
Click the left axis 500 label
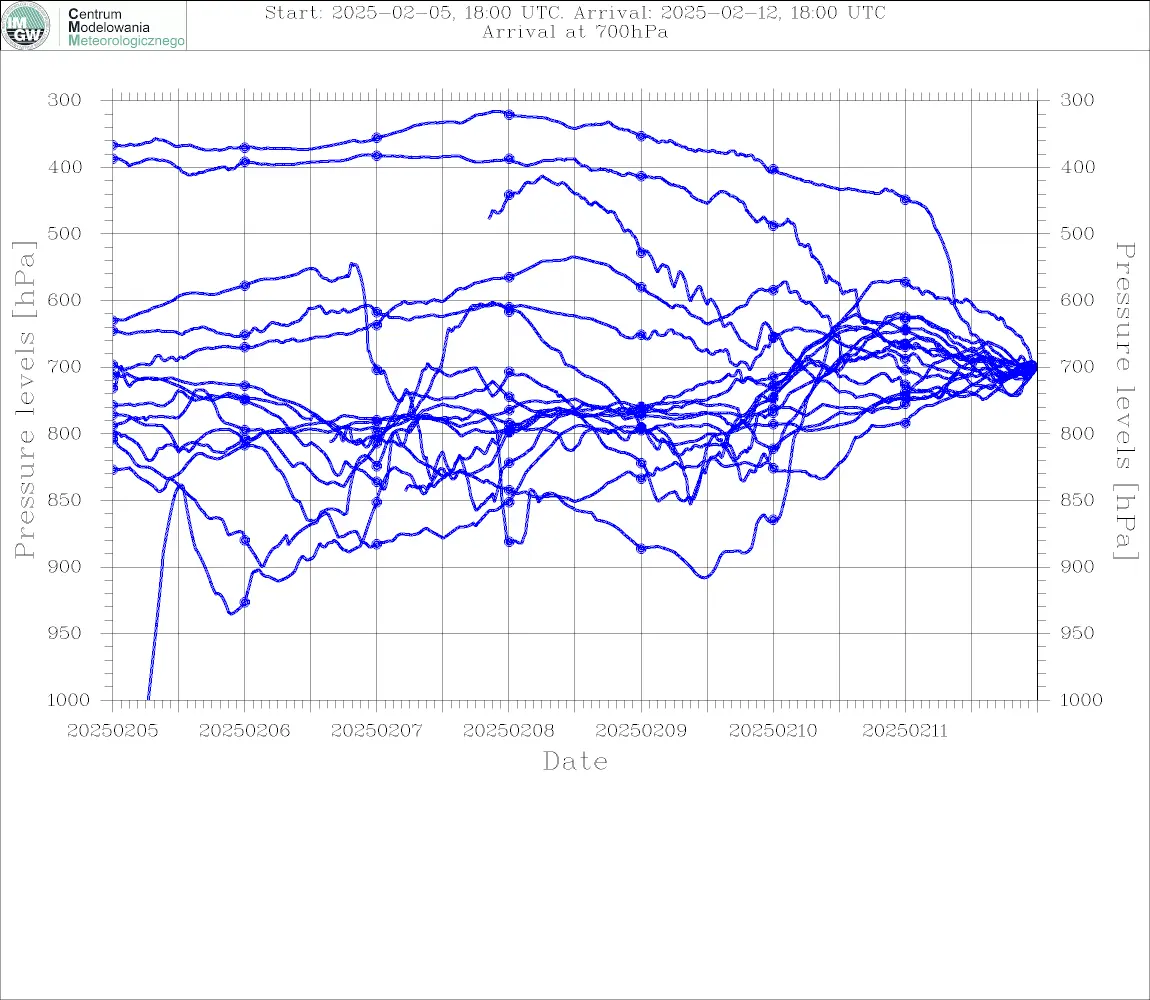click(65, 233)
